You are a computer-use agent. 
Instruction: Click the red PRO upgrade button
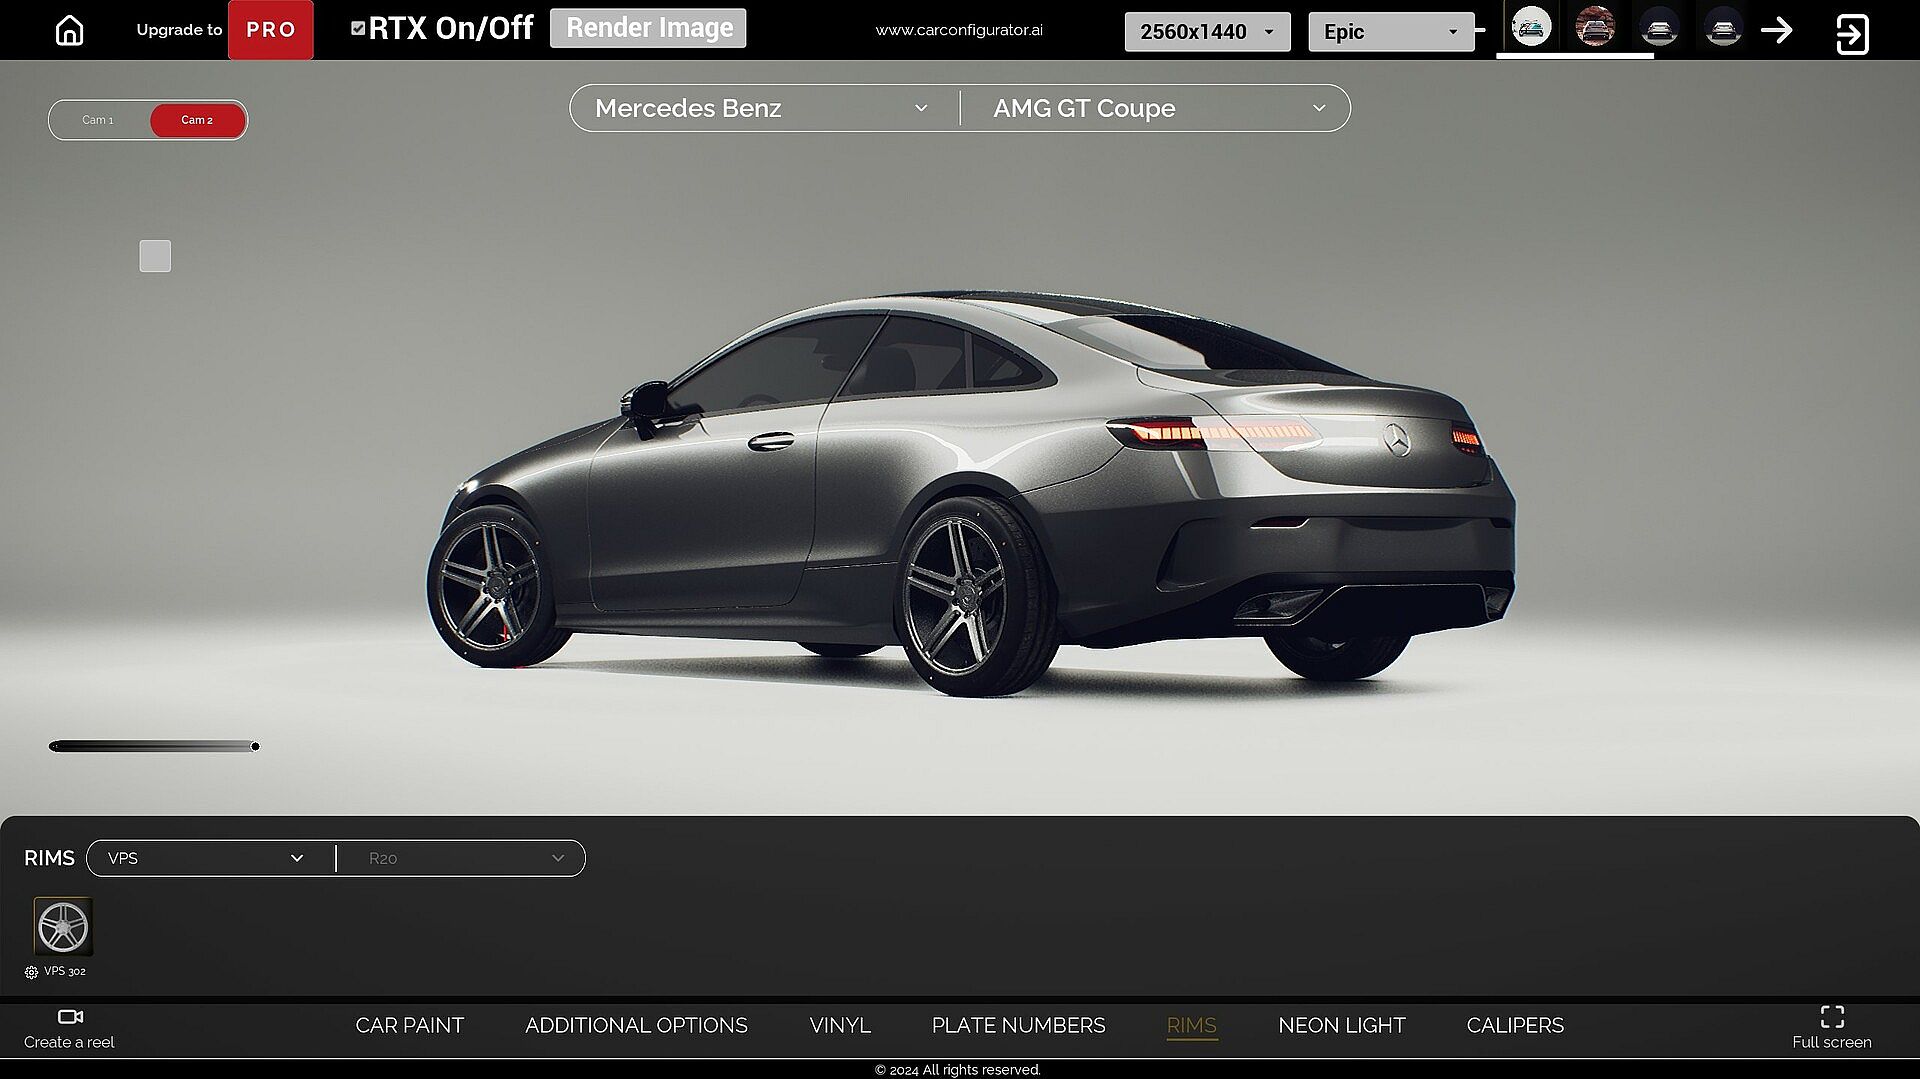coord(271,30)
